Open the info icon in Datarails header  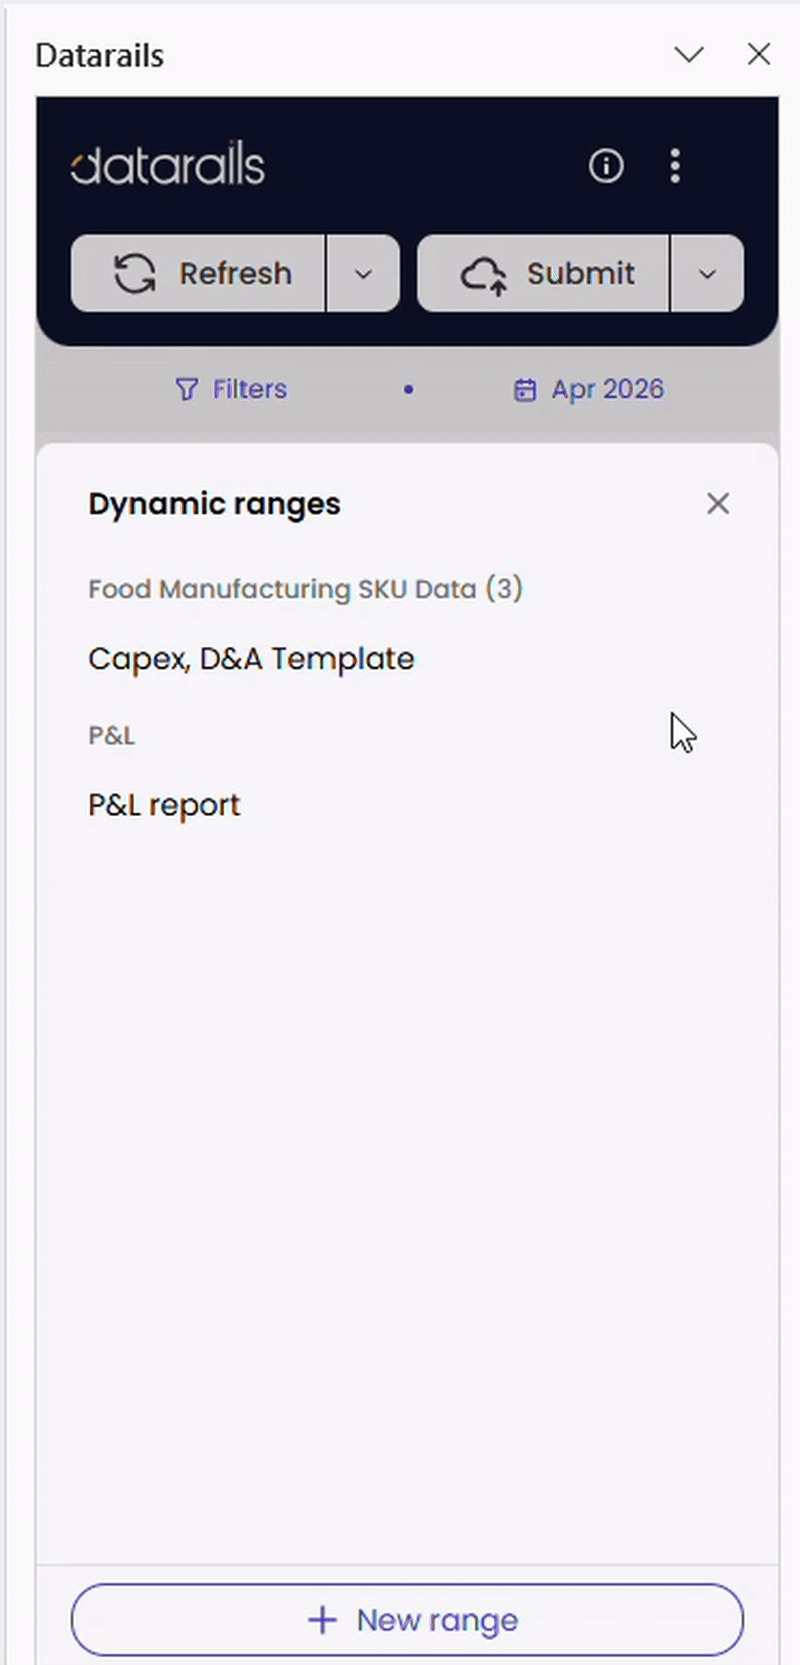(x=606, y=165)
